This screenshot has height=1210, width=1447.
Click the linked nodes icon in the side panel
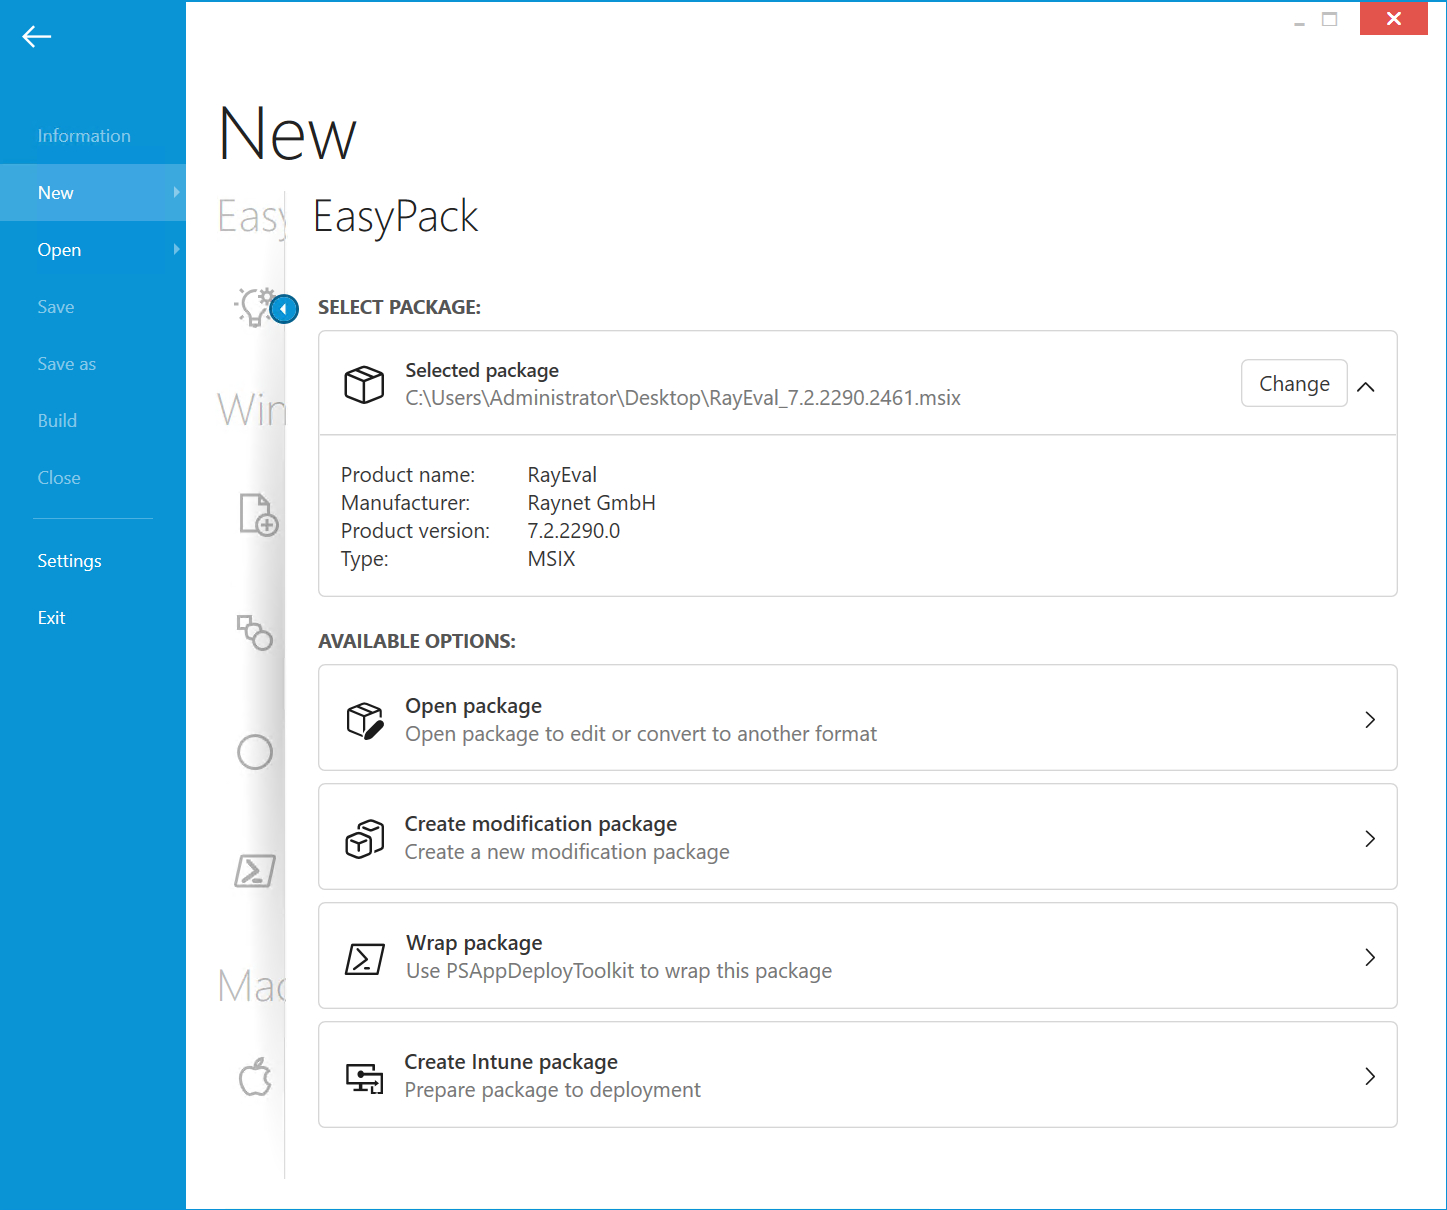pyautogui.click(x=255, y=633)
